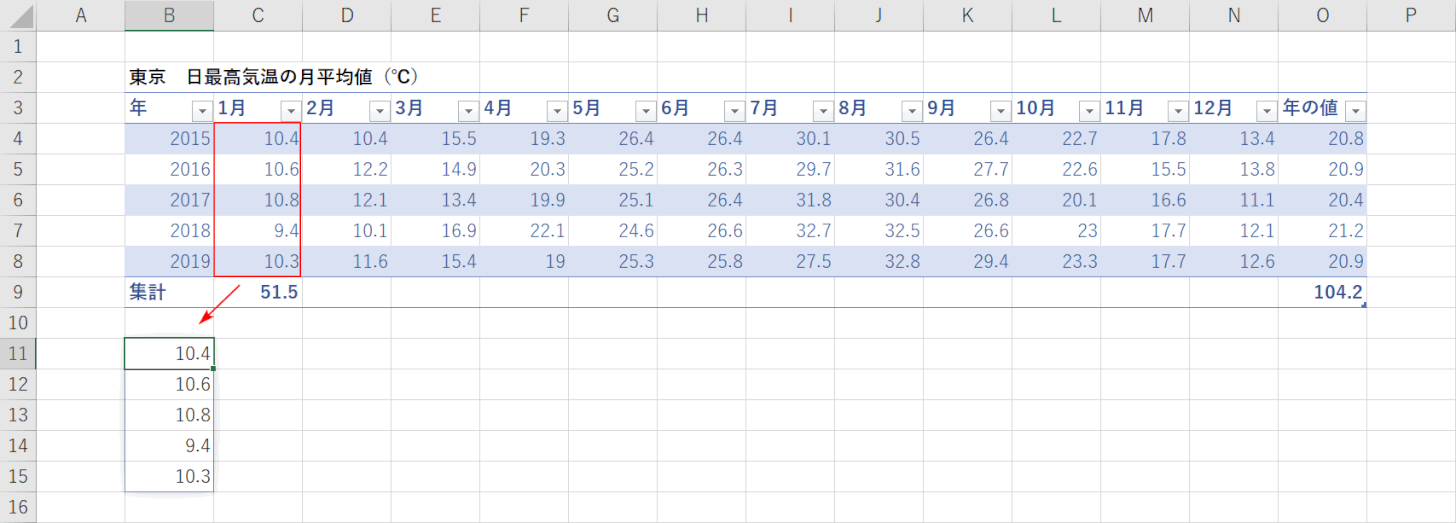The width and height of the screenshot is (1456, 523).
Task: Select the 21.2 yearly value for 2018
Action: tap(1323, 231)
